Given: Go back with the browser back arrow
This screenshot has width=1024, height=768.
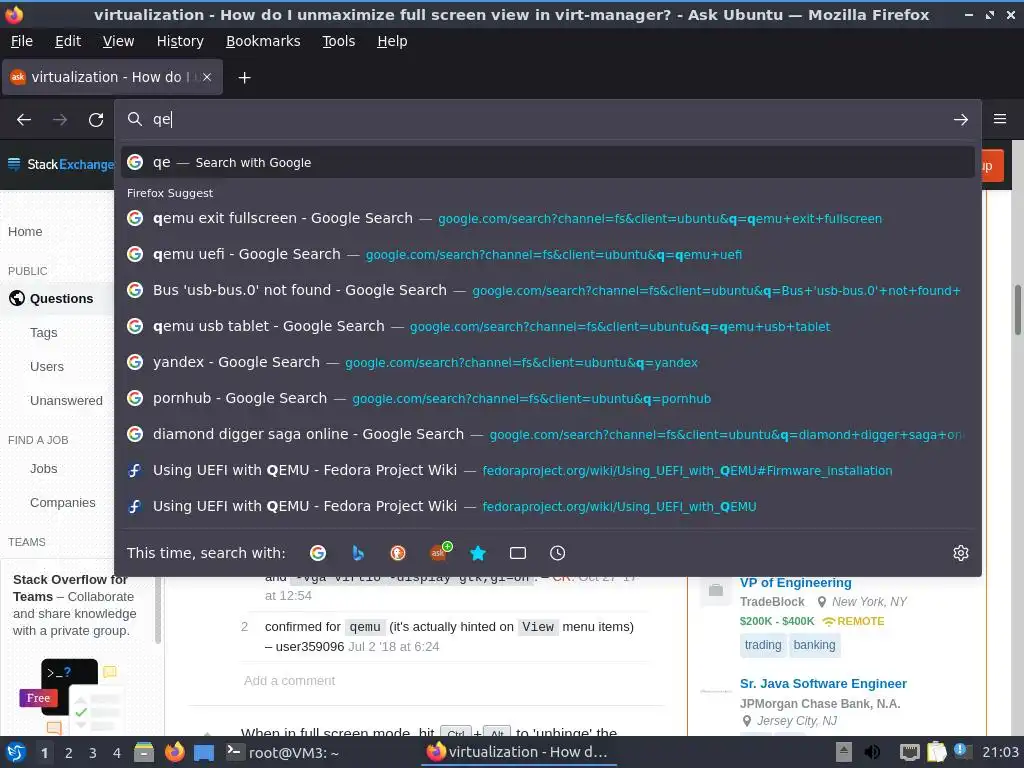Looking at the screenshot, I should (x=24, y=120).
